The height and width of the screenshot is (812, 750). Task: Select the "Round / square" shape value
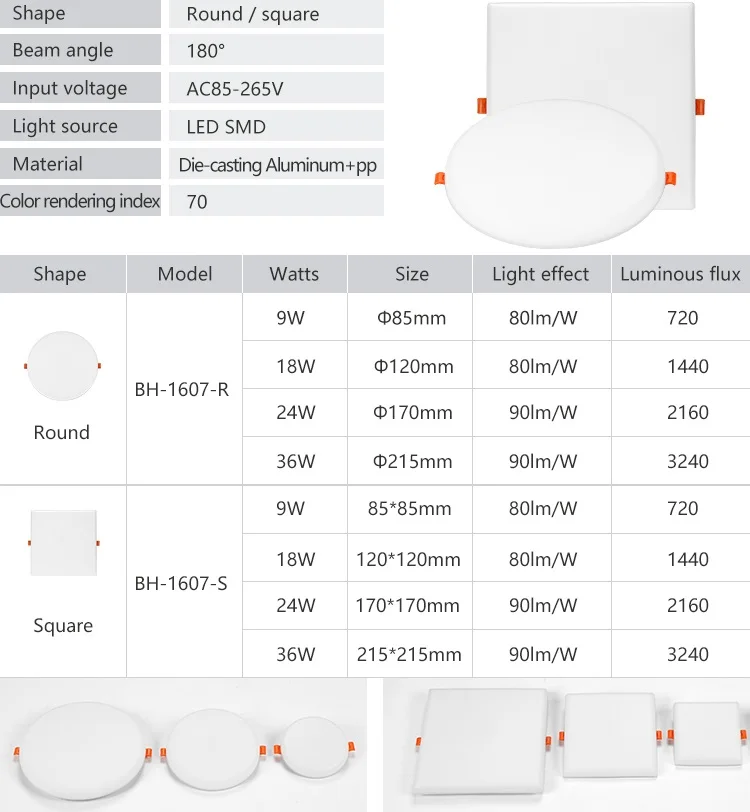[x=253, y=14]
